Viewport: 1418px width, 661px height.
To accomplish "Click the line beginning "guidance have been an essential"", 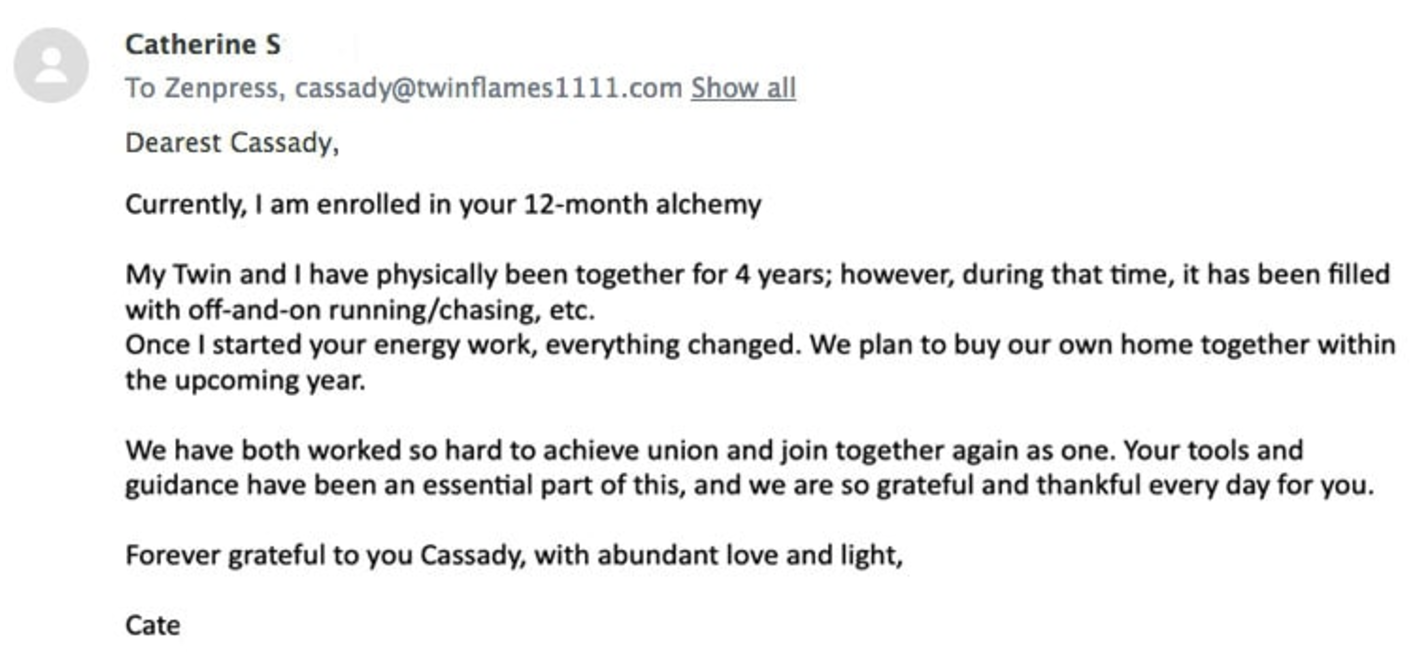I will [750, 486].
